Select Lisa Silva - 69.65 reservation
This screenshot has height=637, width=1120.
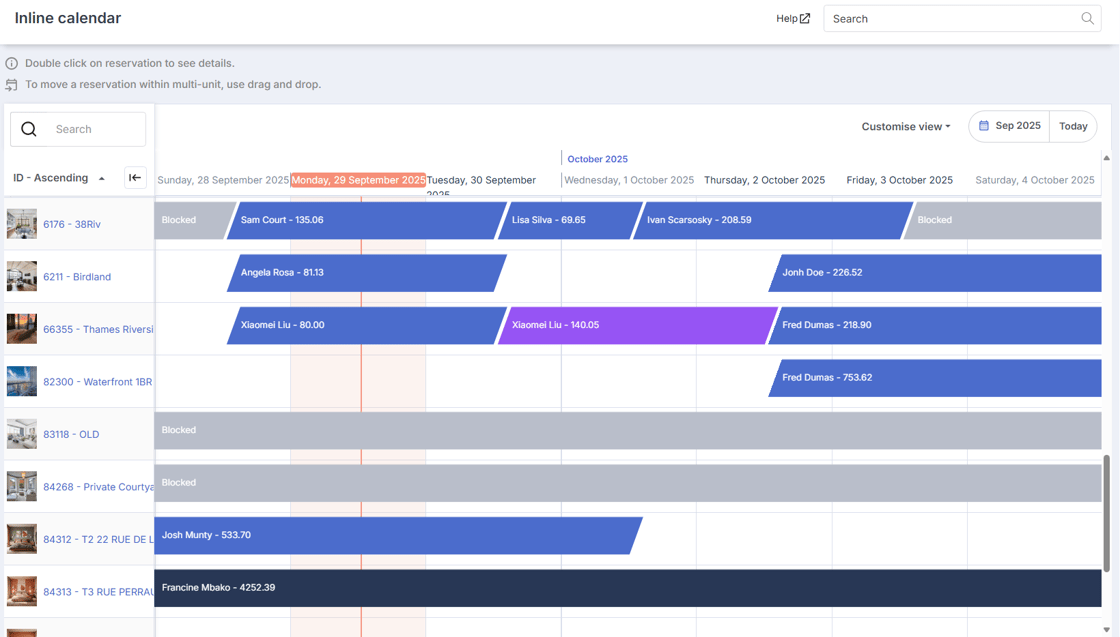(570, 220)
